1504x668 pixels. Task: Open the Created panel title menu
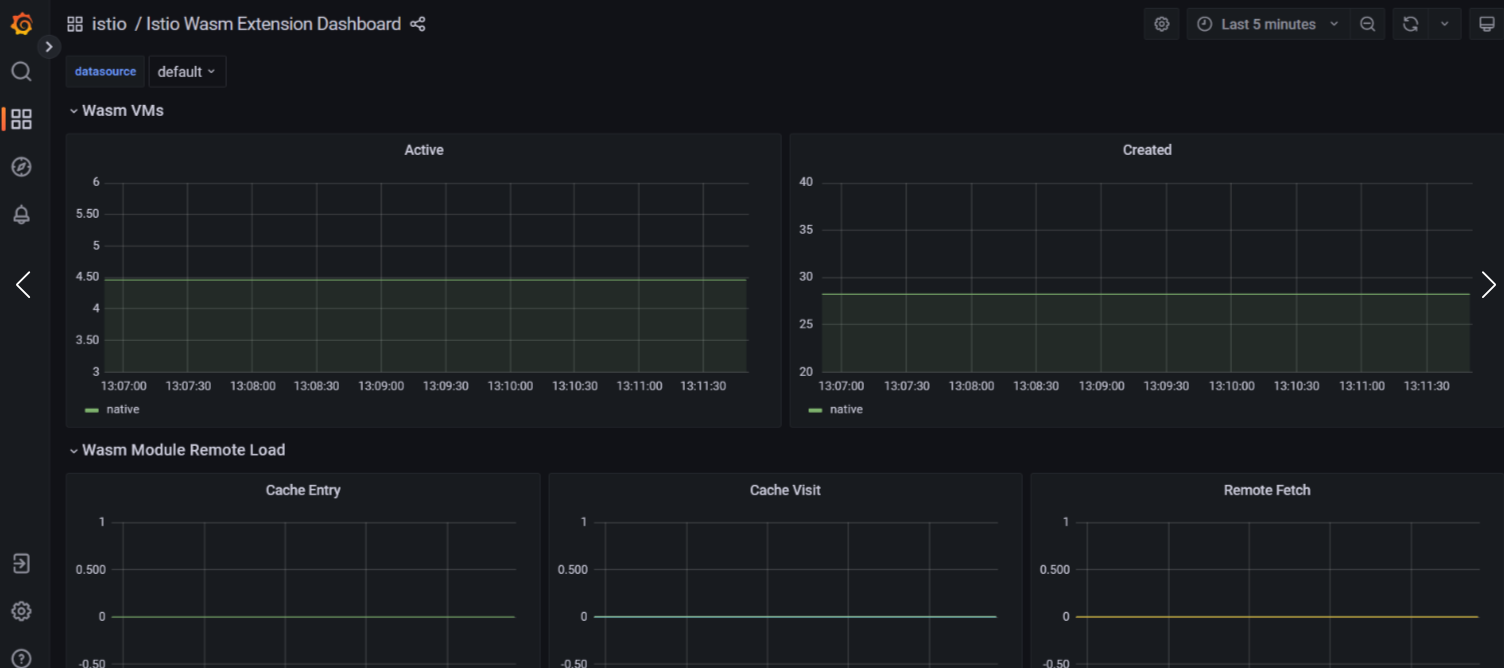[x=1147, y=150]
